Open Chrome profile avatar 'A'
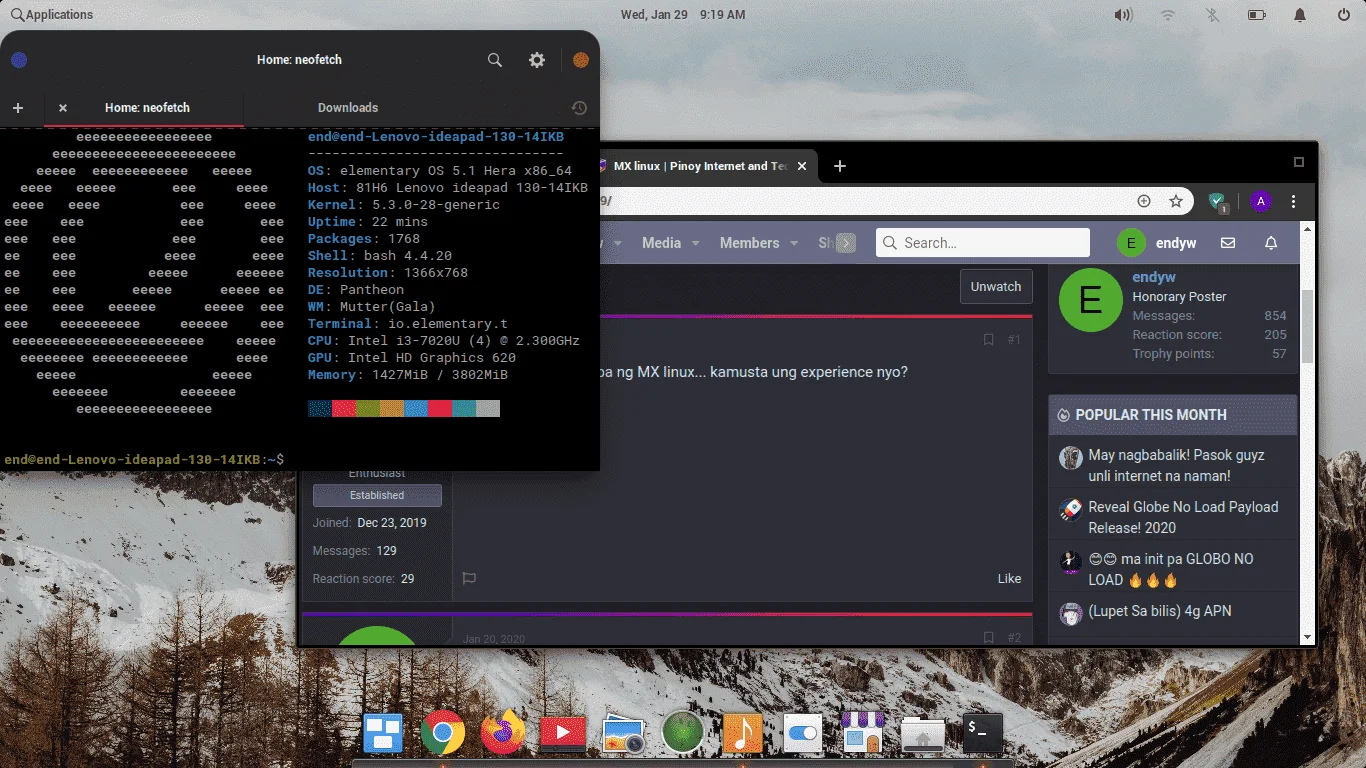This screenshot has width=1366, height=768. tap(1260, 201)
